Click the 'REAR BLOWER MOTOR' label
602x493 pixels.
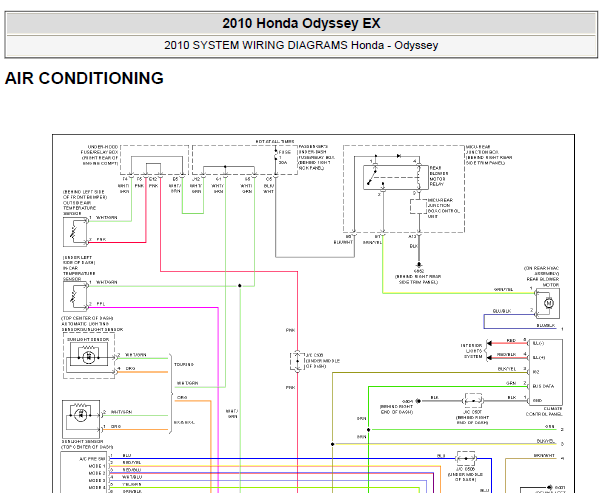(542, 282)
